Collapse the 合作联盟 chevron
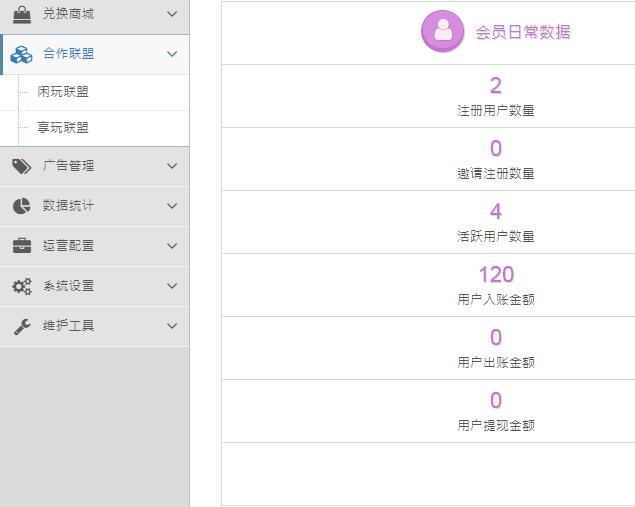 172,54
